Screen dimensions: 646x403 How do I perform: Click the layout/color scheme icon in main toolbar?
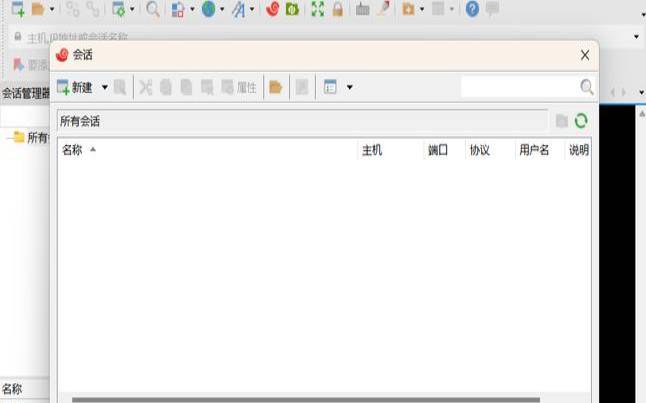pos(178,9)
